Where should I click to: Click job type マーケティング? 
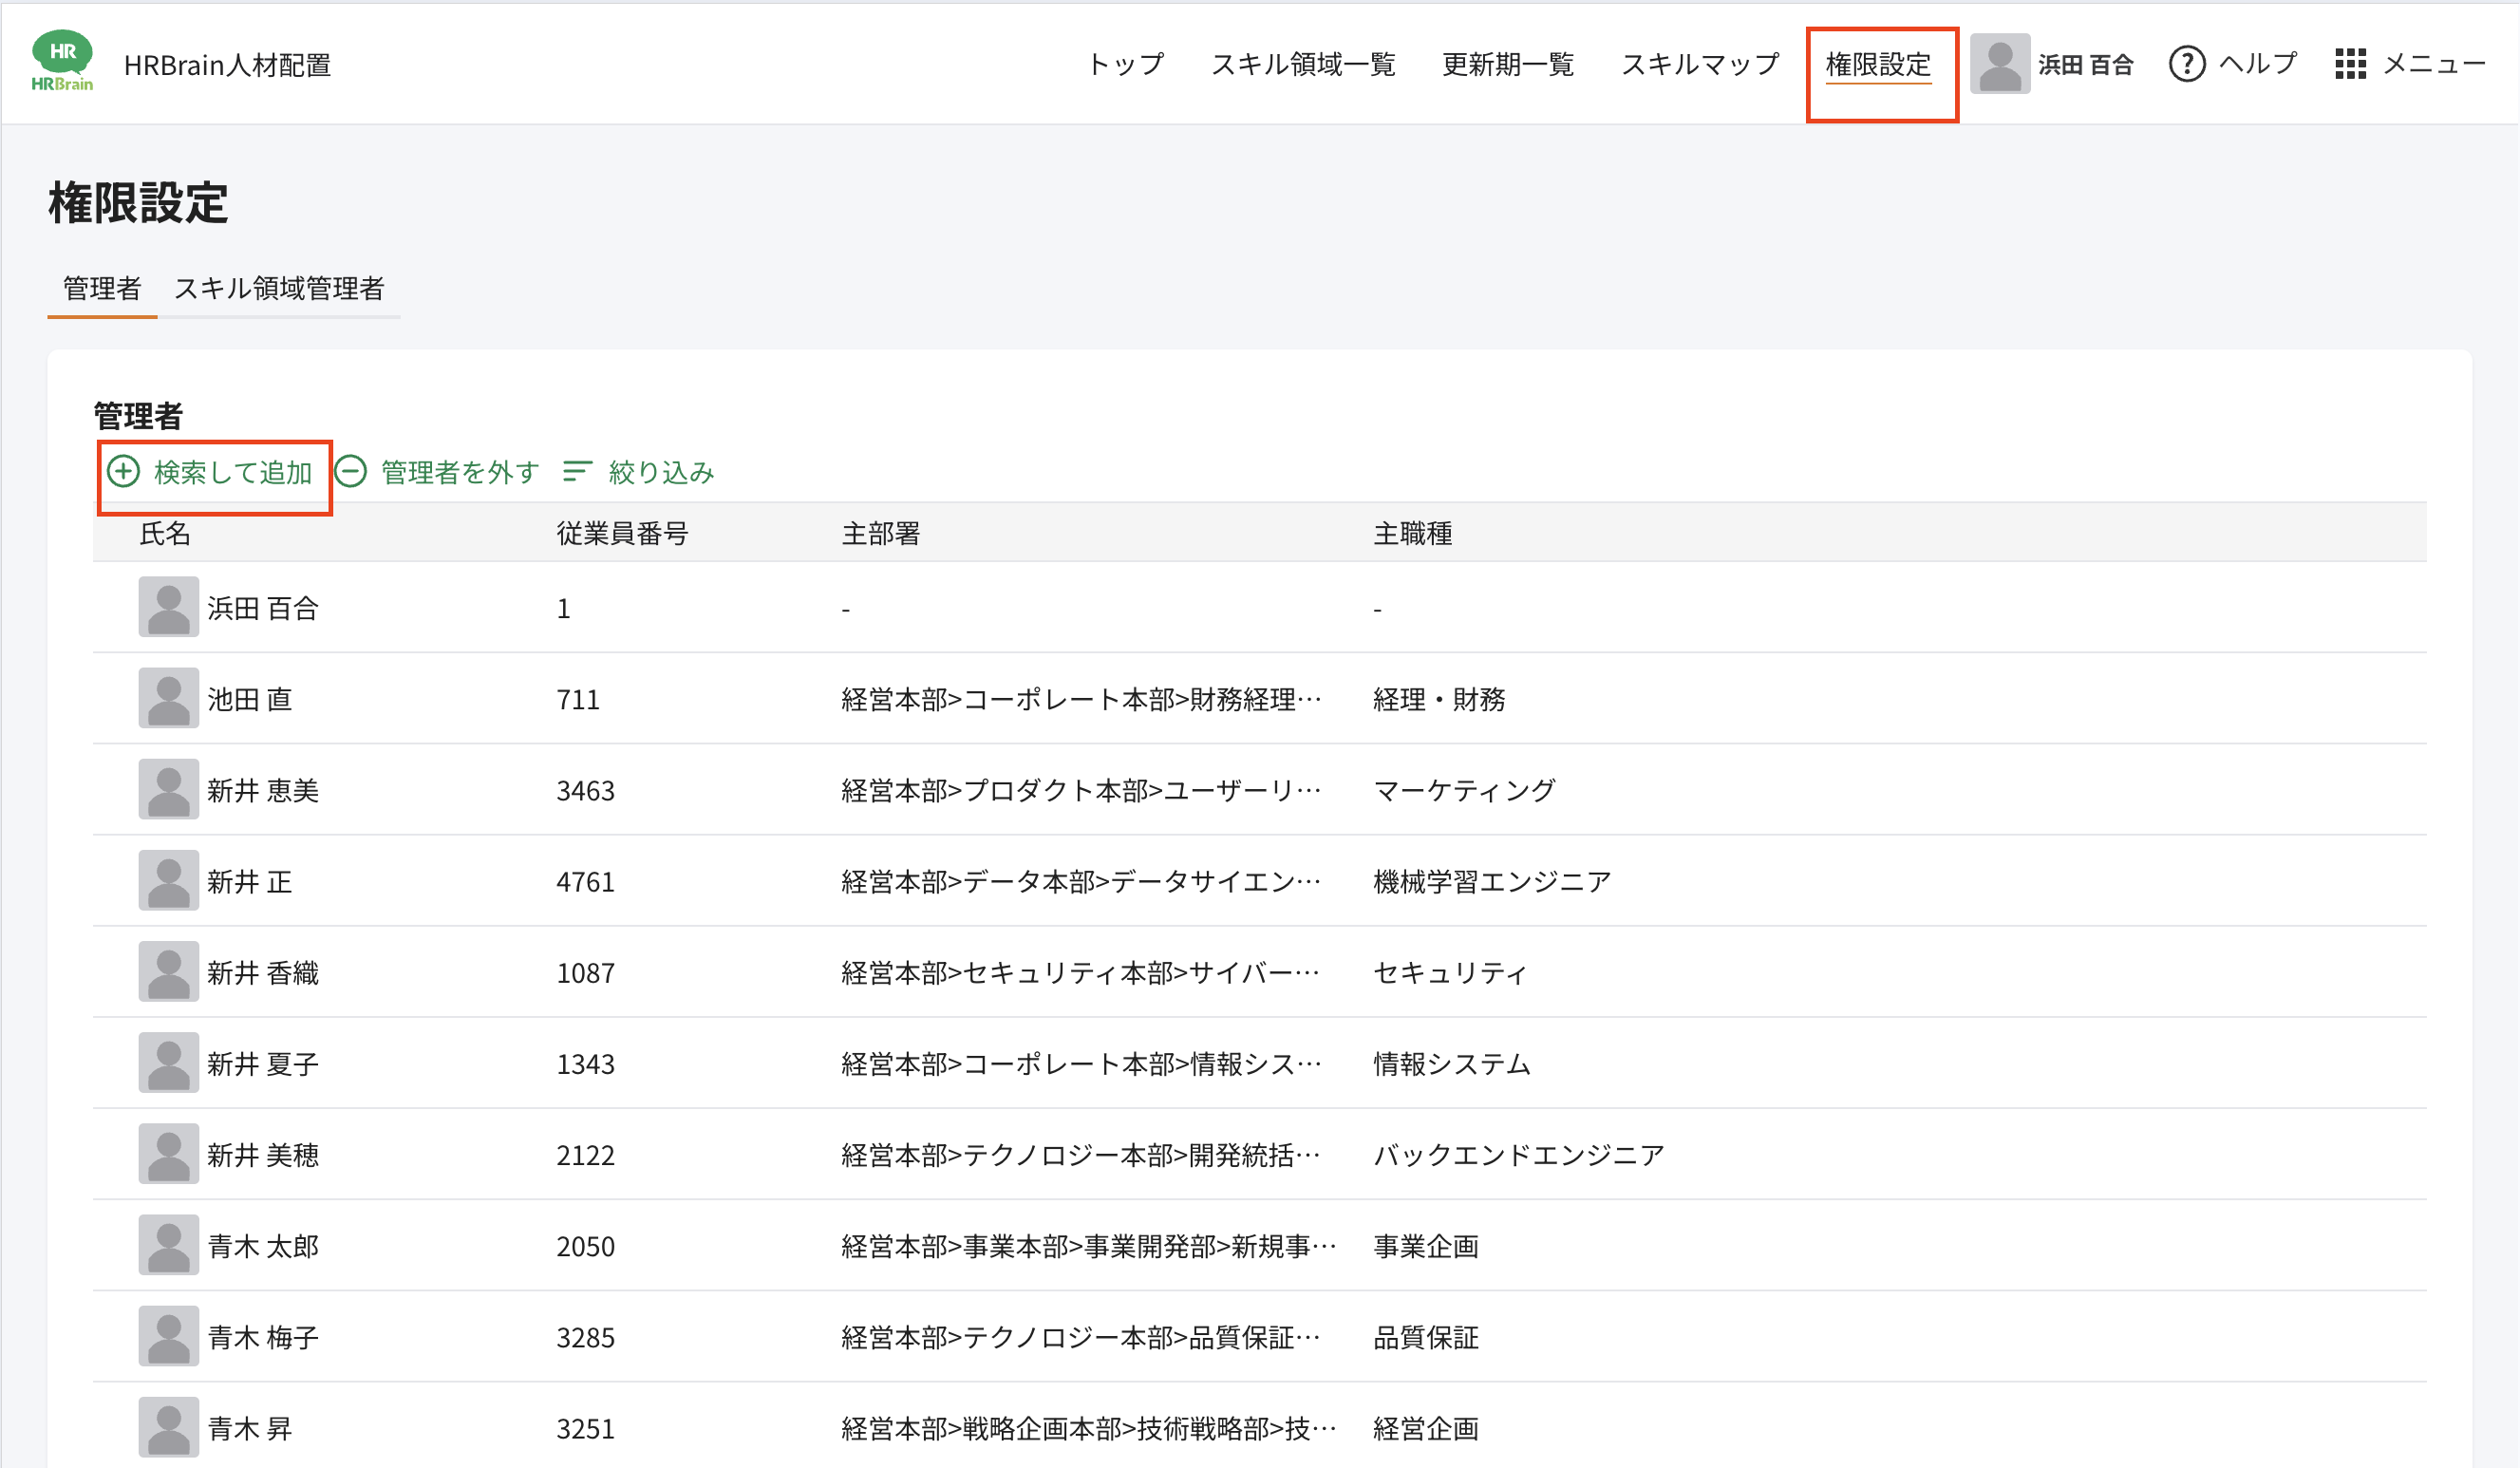pos(1464,790)
